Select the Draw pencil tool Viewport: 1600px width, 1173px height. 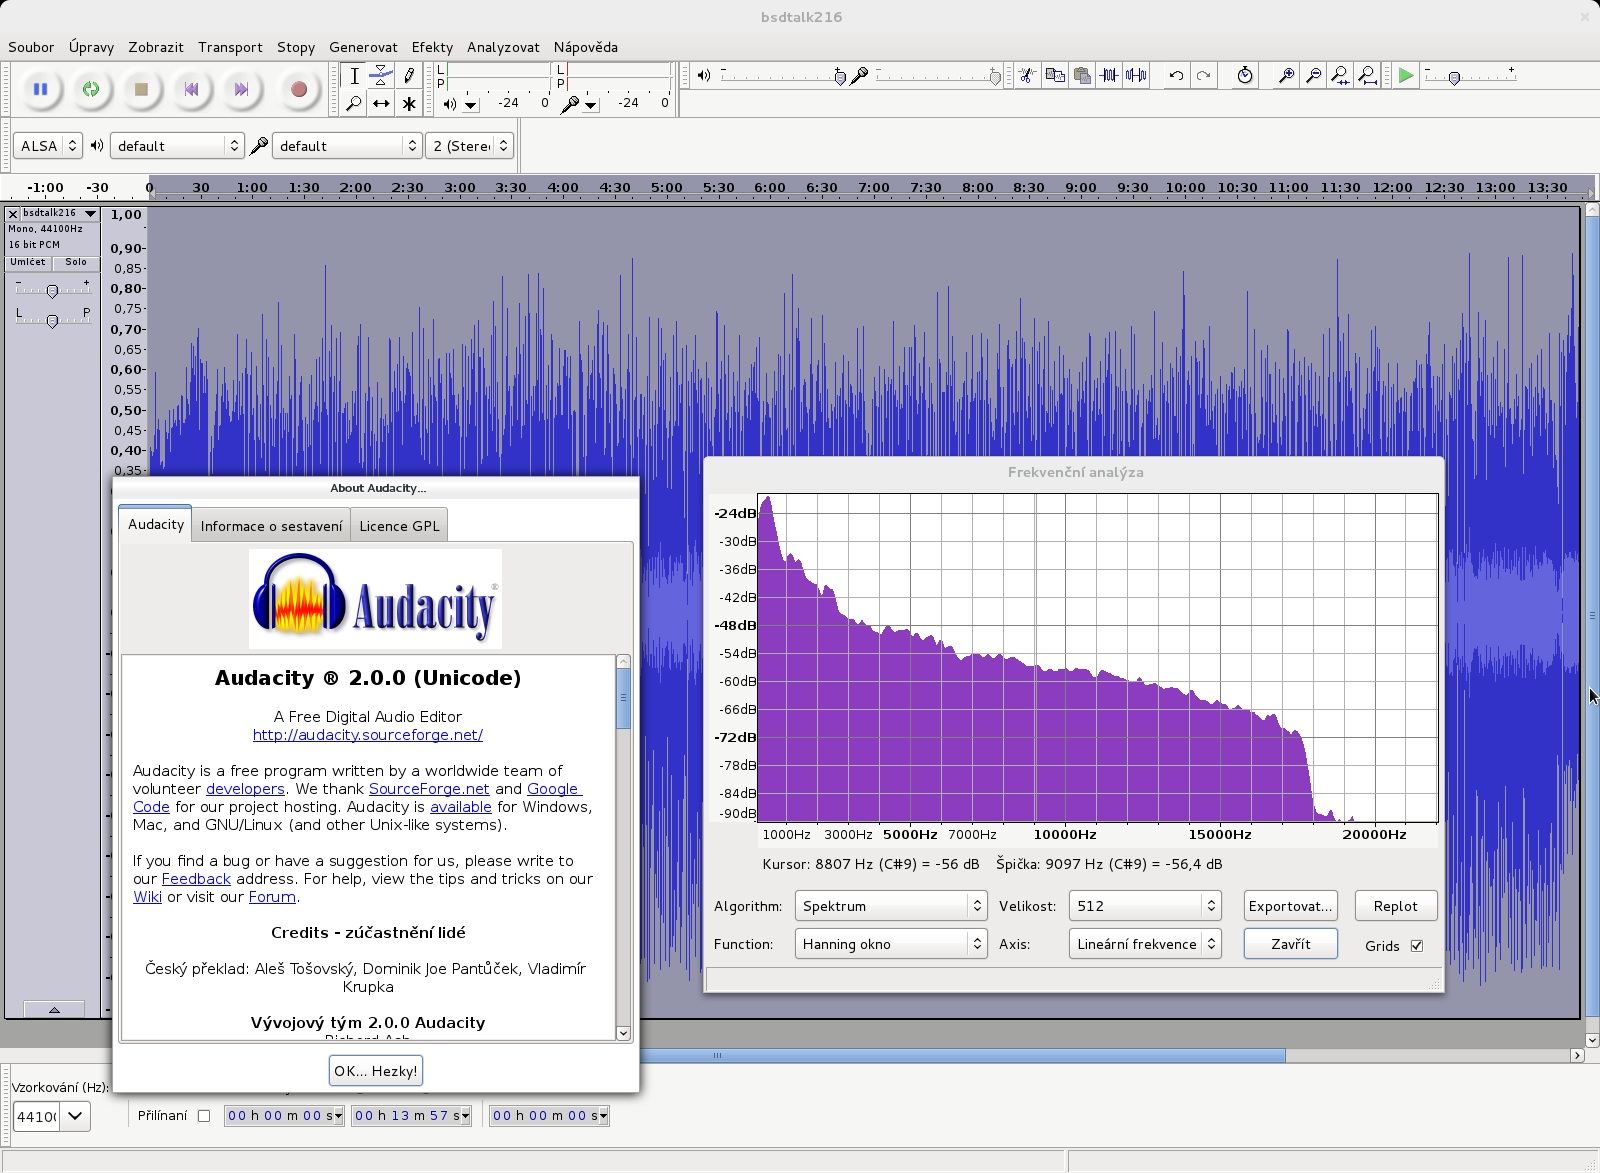(408, 76)
